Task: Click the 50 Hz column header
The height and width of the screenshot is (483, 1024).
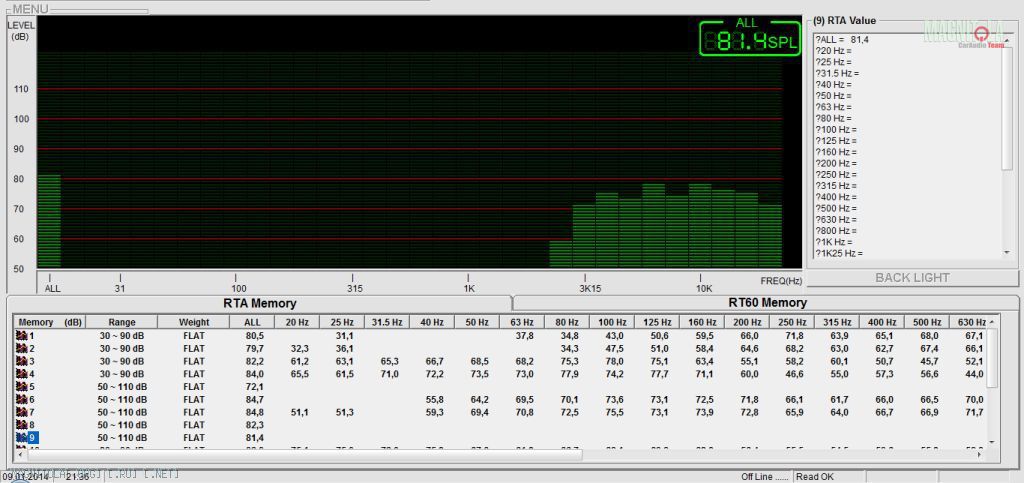Action: (x=477, y=322)
